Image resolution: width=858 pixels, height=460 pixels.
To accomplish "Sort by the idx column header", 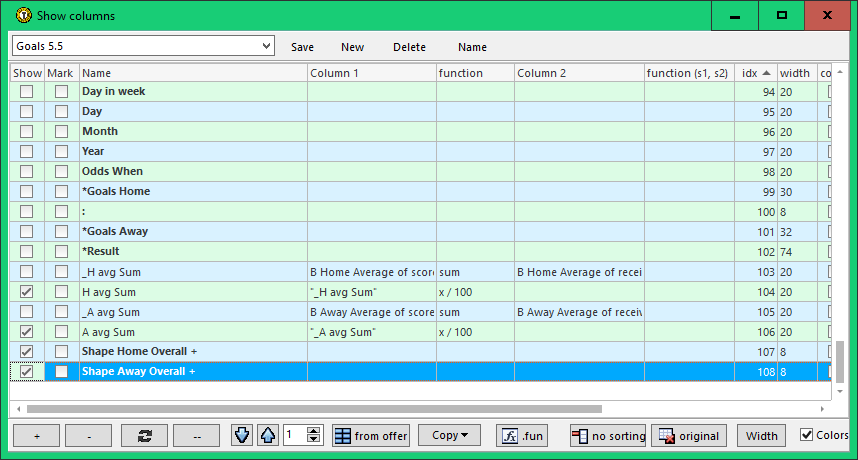I will tap(755, 73).
